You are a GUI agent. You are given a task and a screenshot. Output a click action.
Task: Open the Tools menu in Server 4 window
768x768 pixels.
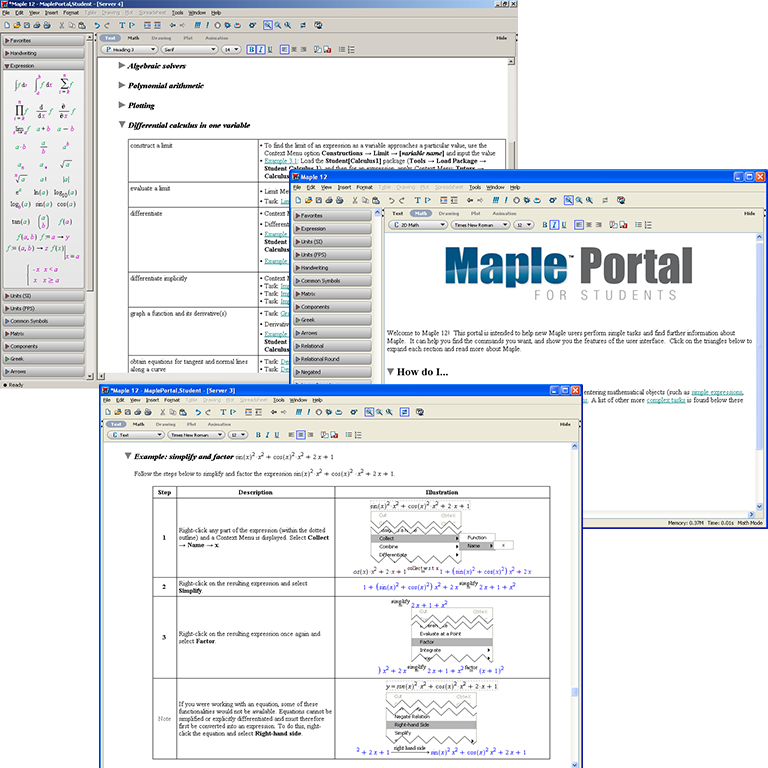pyautogui.click(x=176, y=12)
